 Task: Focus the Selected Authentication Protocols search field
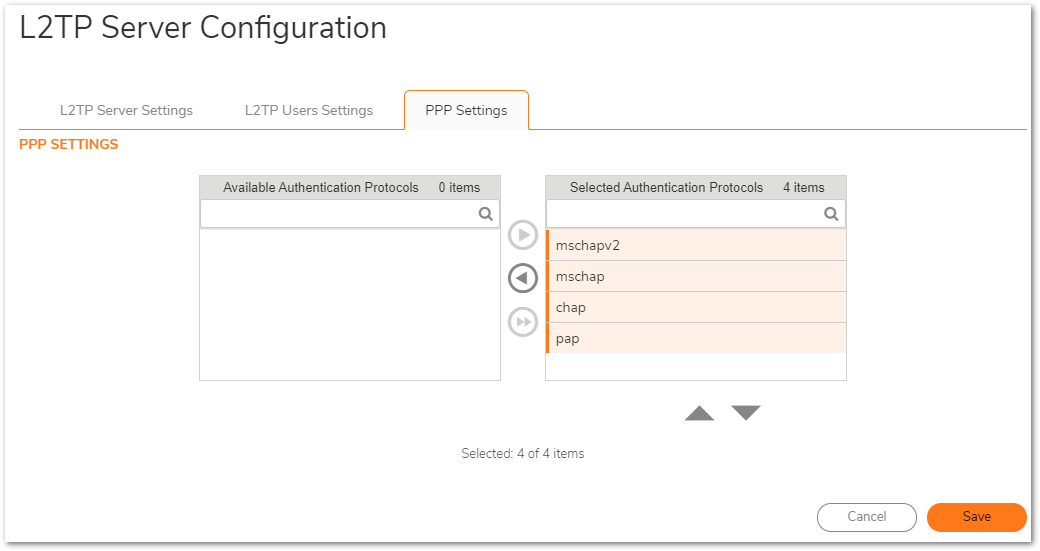click(x=683, y=214)
